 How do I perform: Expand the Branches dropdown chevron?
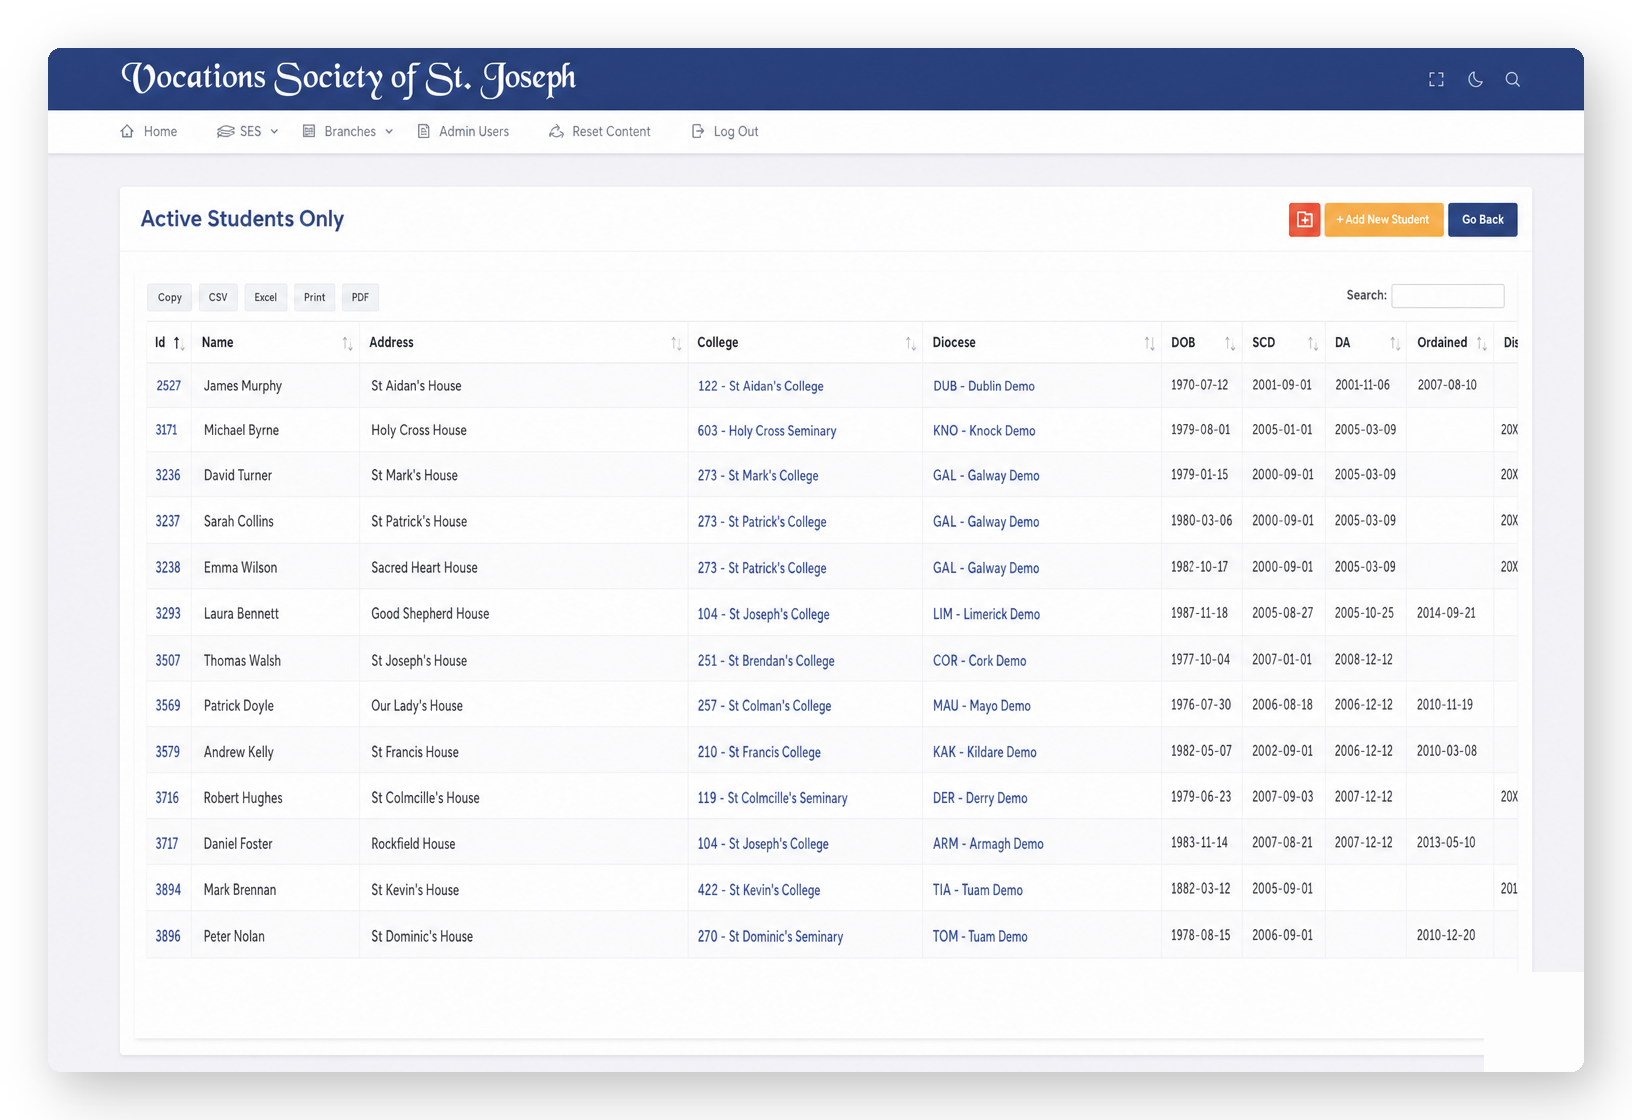point(389,131)
